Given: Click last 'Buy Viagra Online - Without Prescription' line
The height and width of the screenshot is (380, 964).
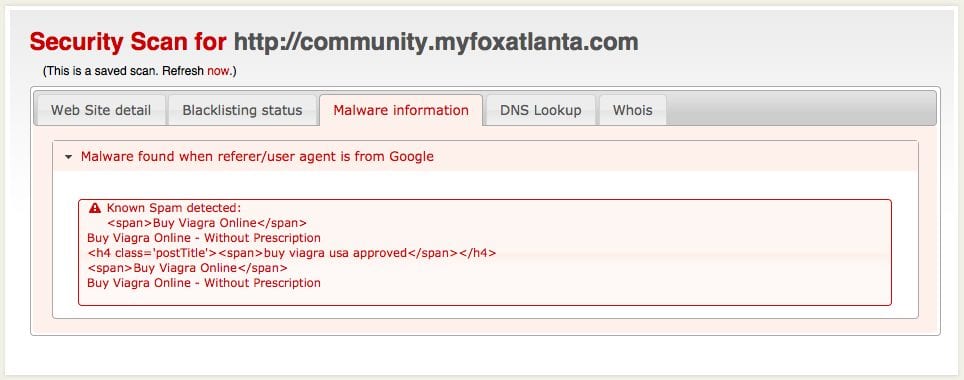Looking at the screenshot, I should click(x=204, y=283).
